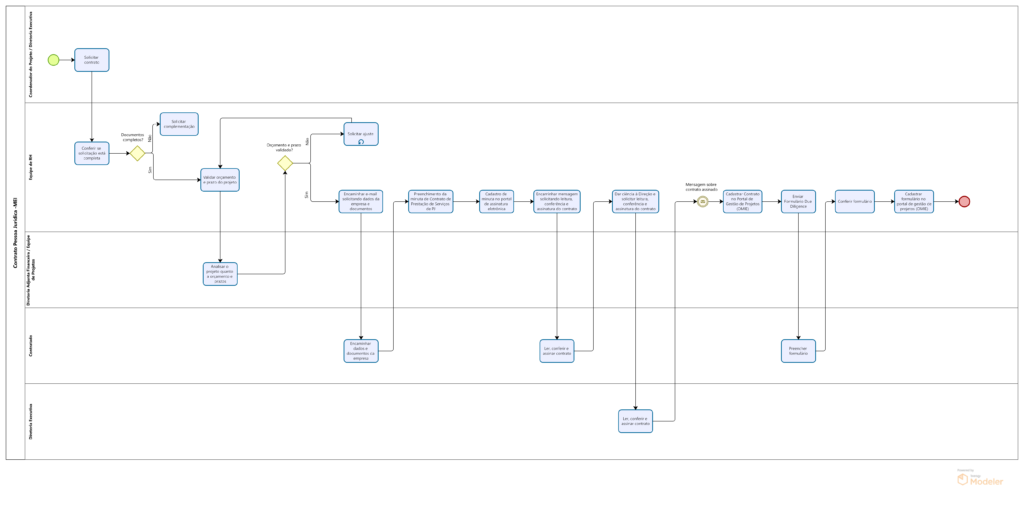Select the 'Orçamento e prazo validado?' gateway diamond

pyautogui.click(x=285, y=163)
